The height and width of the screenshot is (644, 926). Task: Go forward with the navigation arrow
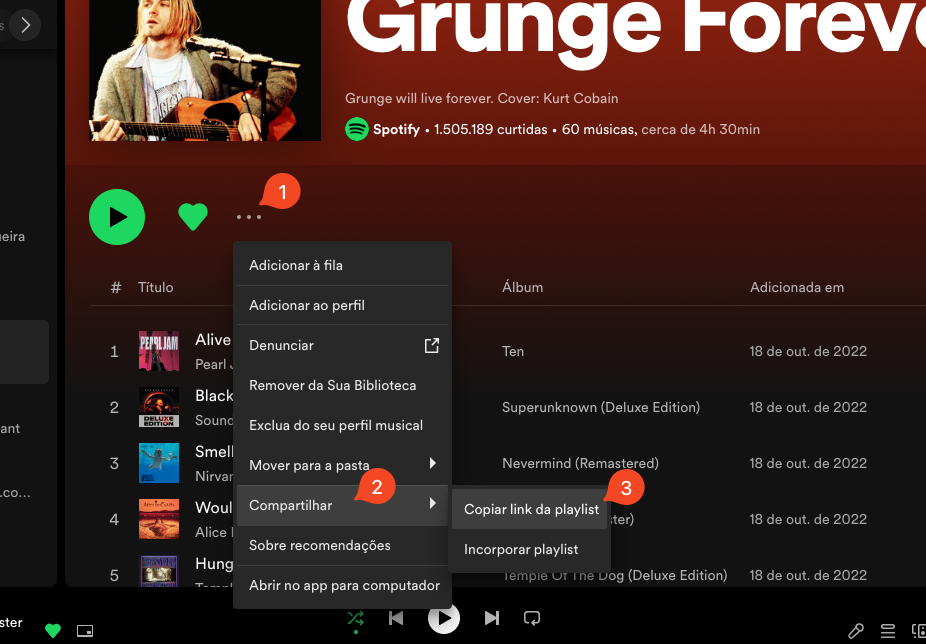[25, 24]
